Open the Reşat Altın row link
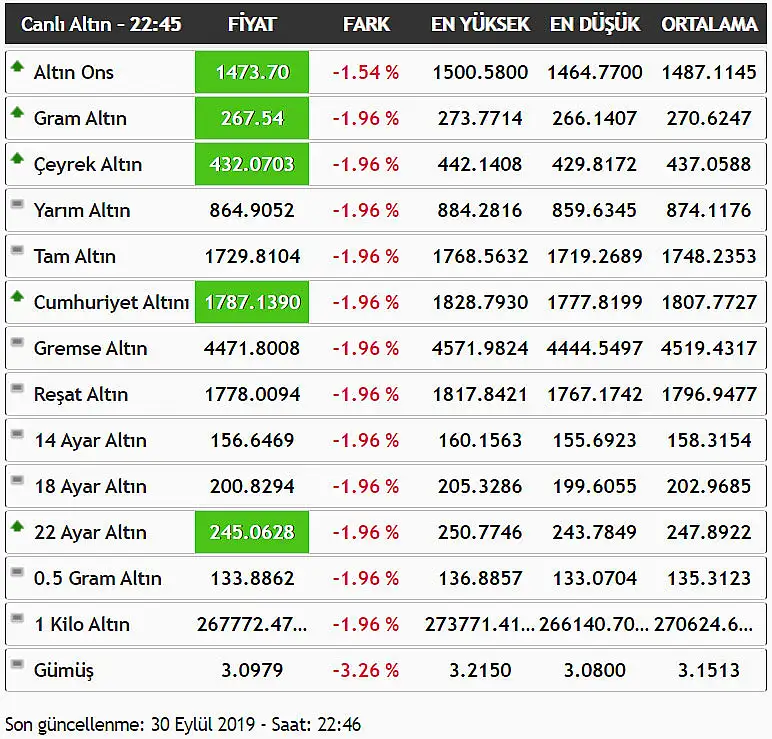Screen dimensions: 772x739 pyautogui.click(x=81, y=394)
